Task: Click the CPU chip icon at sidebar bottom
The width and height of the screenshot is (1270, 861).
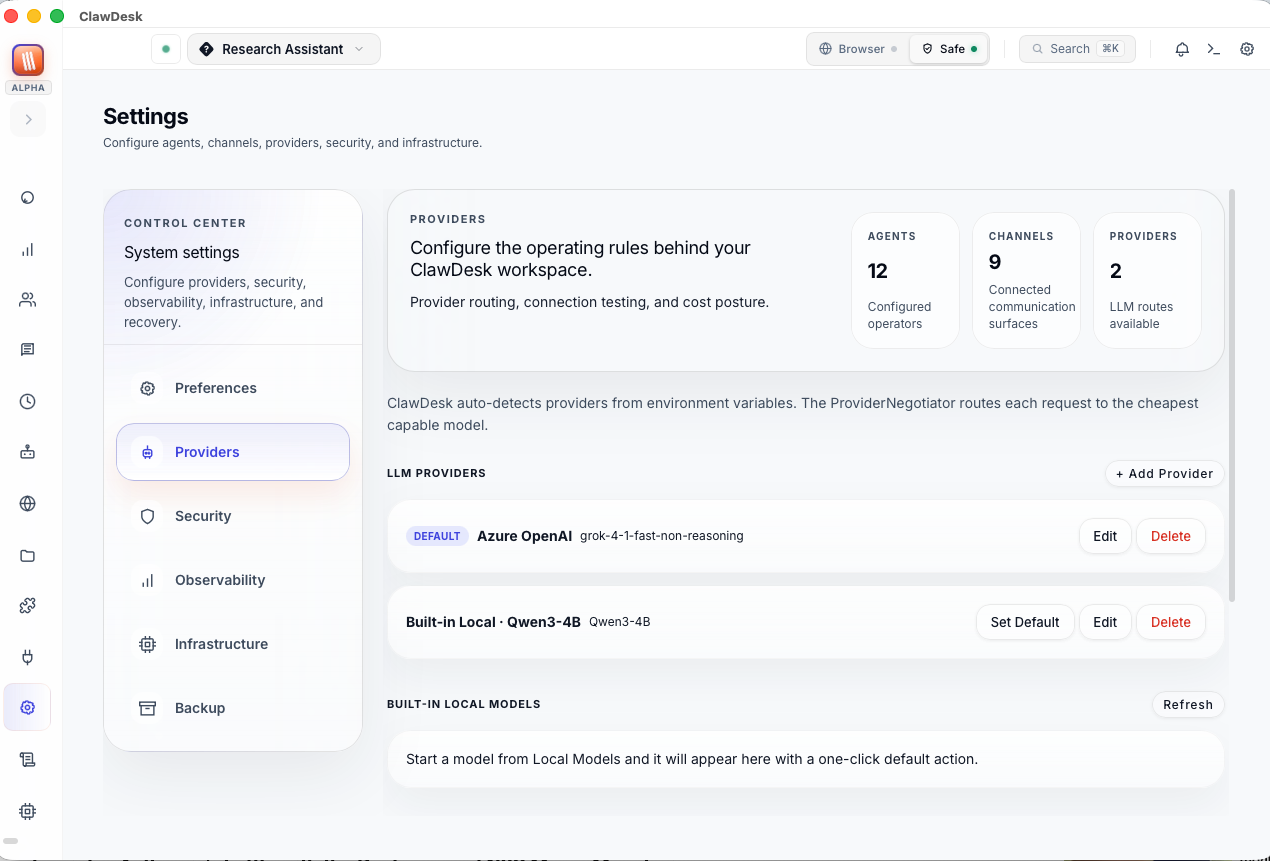Action: coord(27,811)
